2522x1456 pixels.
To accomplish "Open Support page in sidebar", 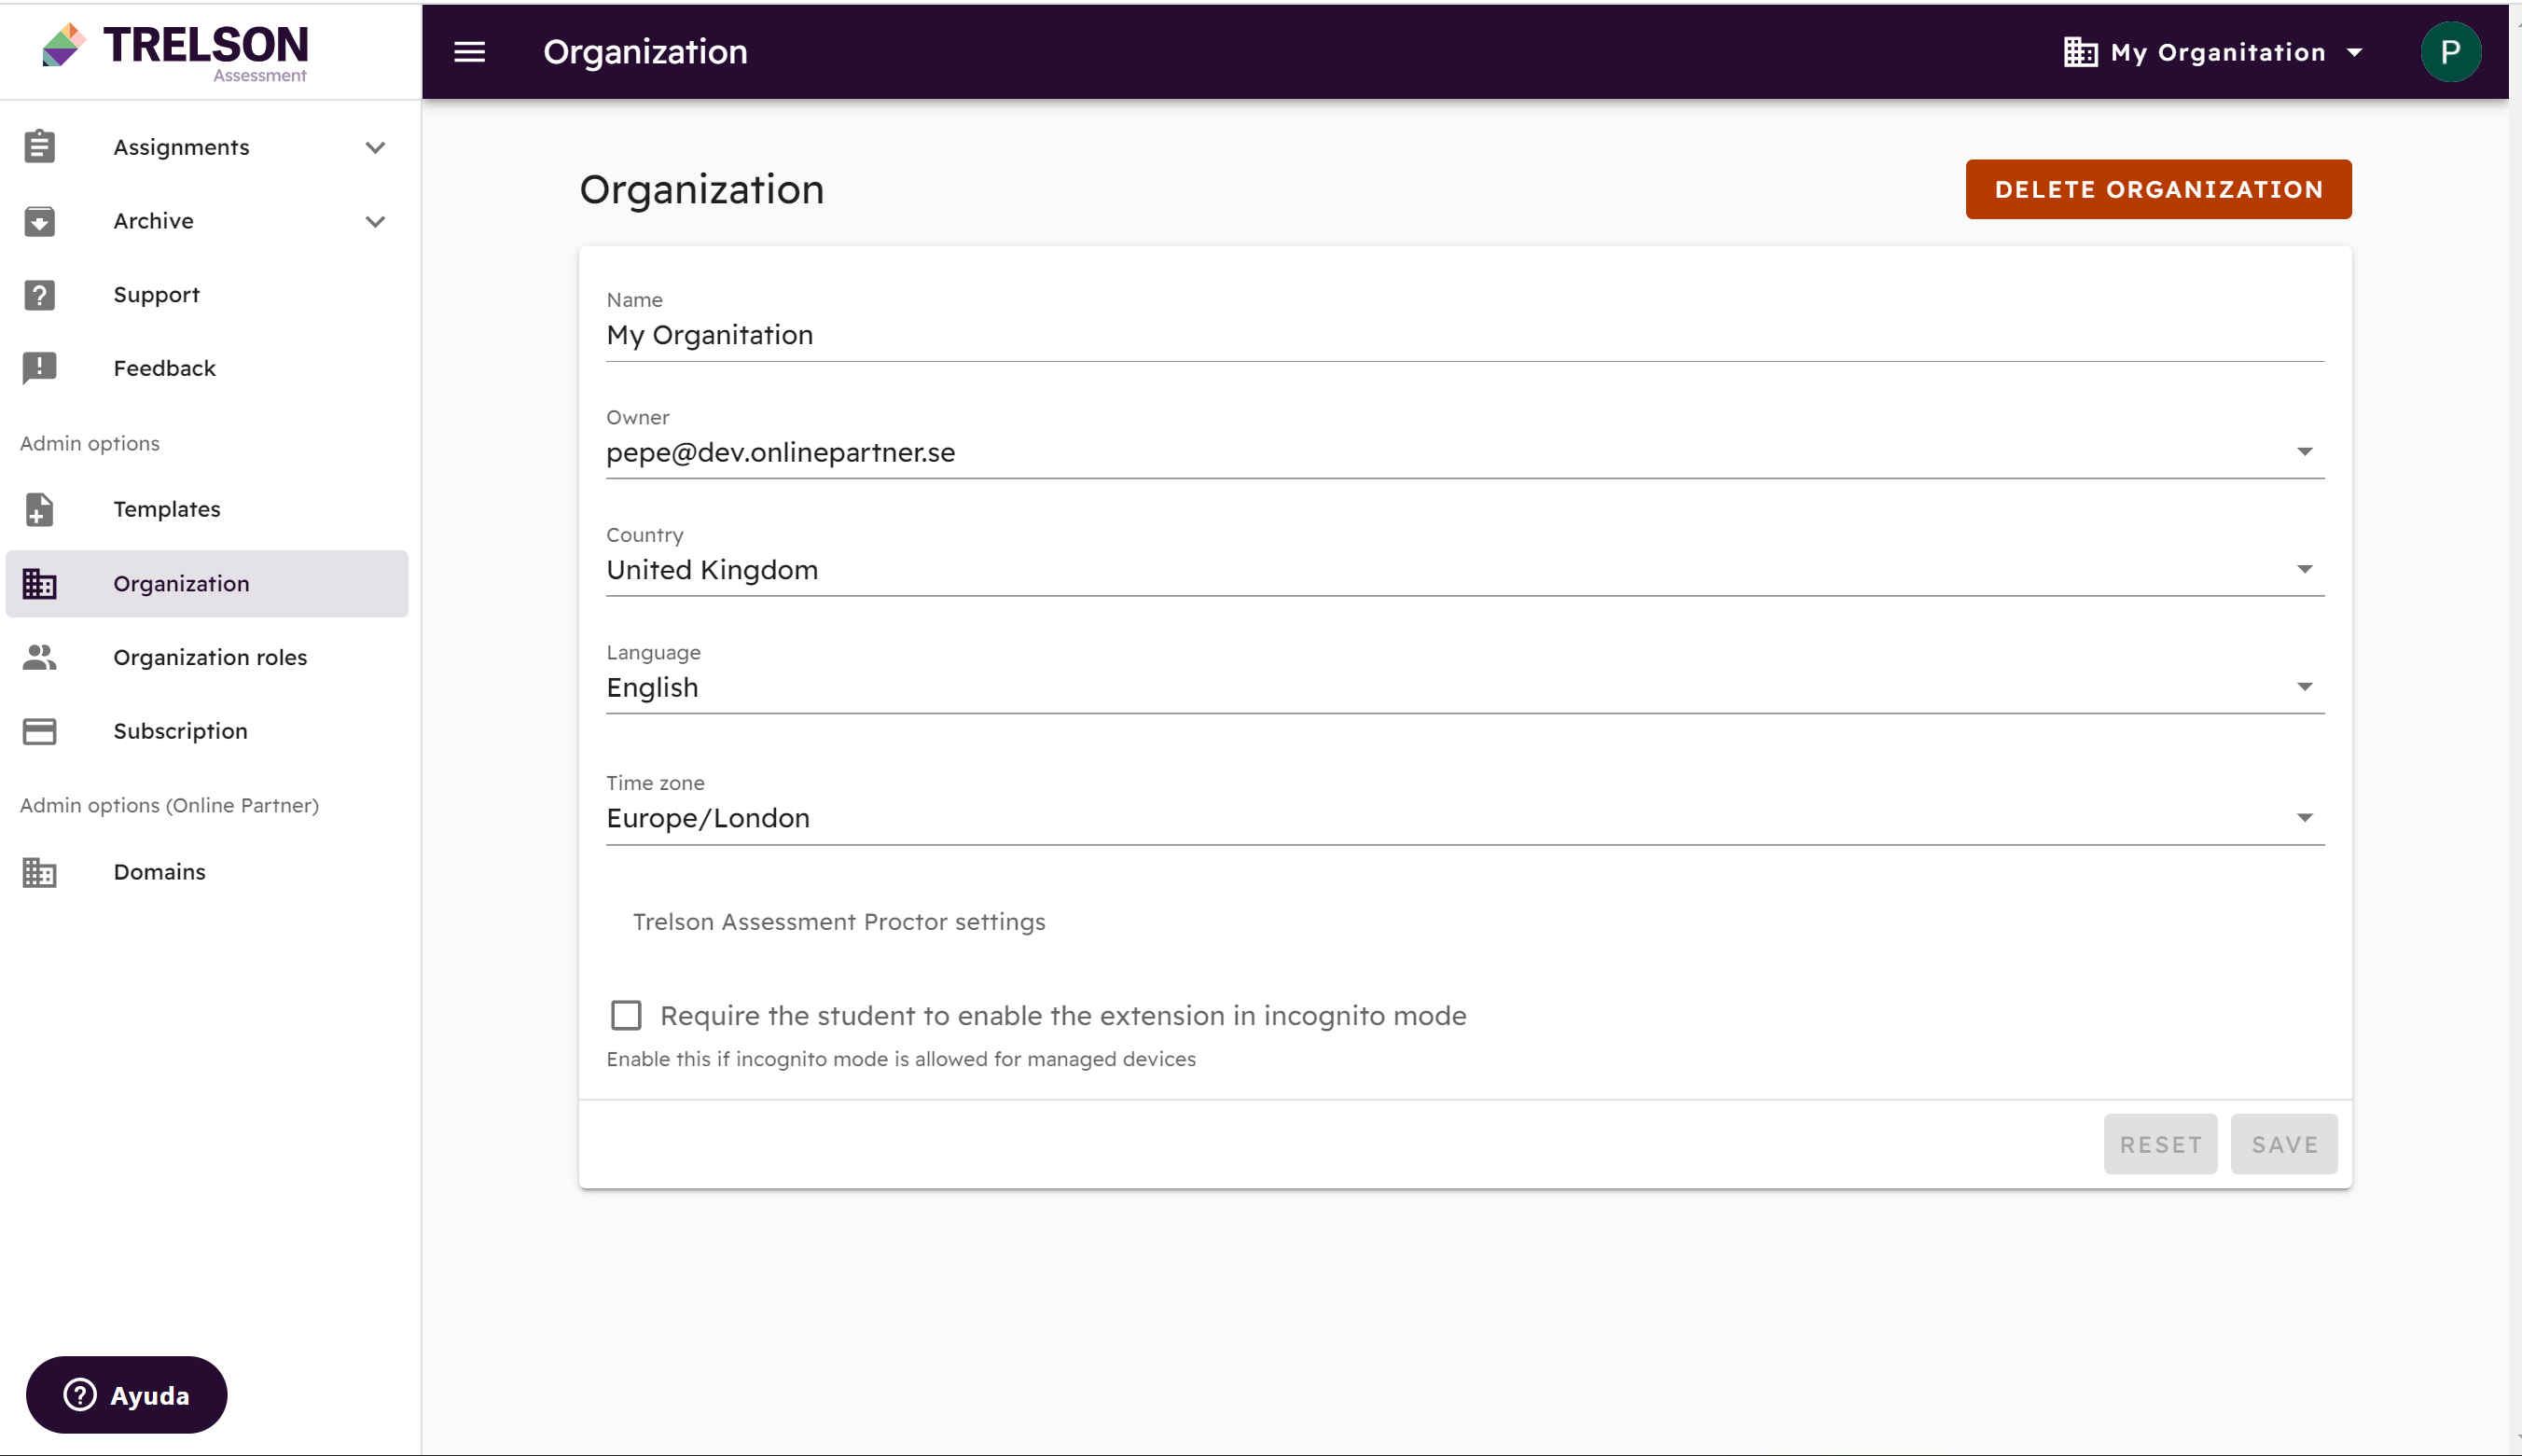I will pyautogui.click(x=206, y=295).
